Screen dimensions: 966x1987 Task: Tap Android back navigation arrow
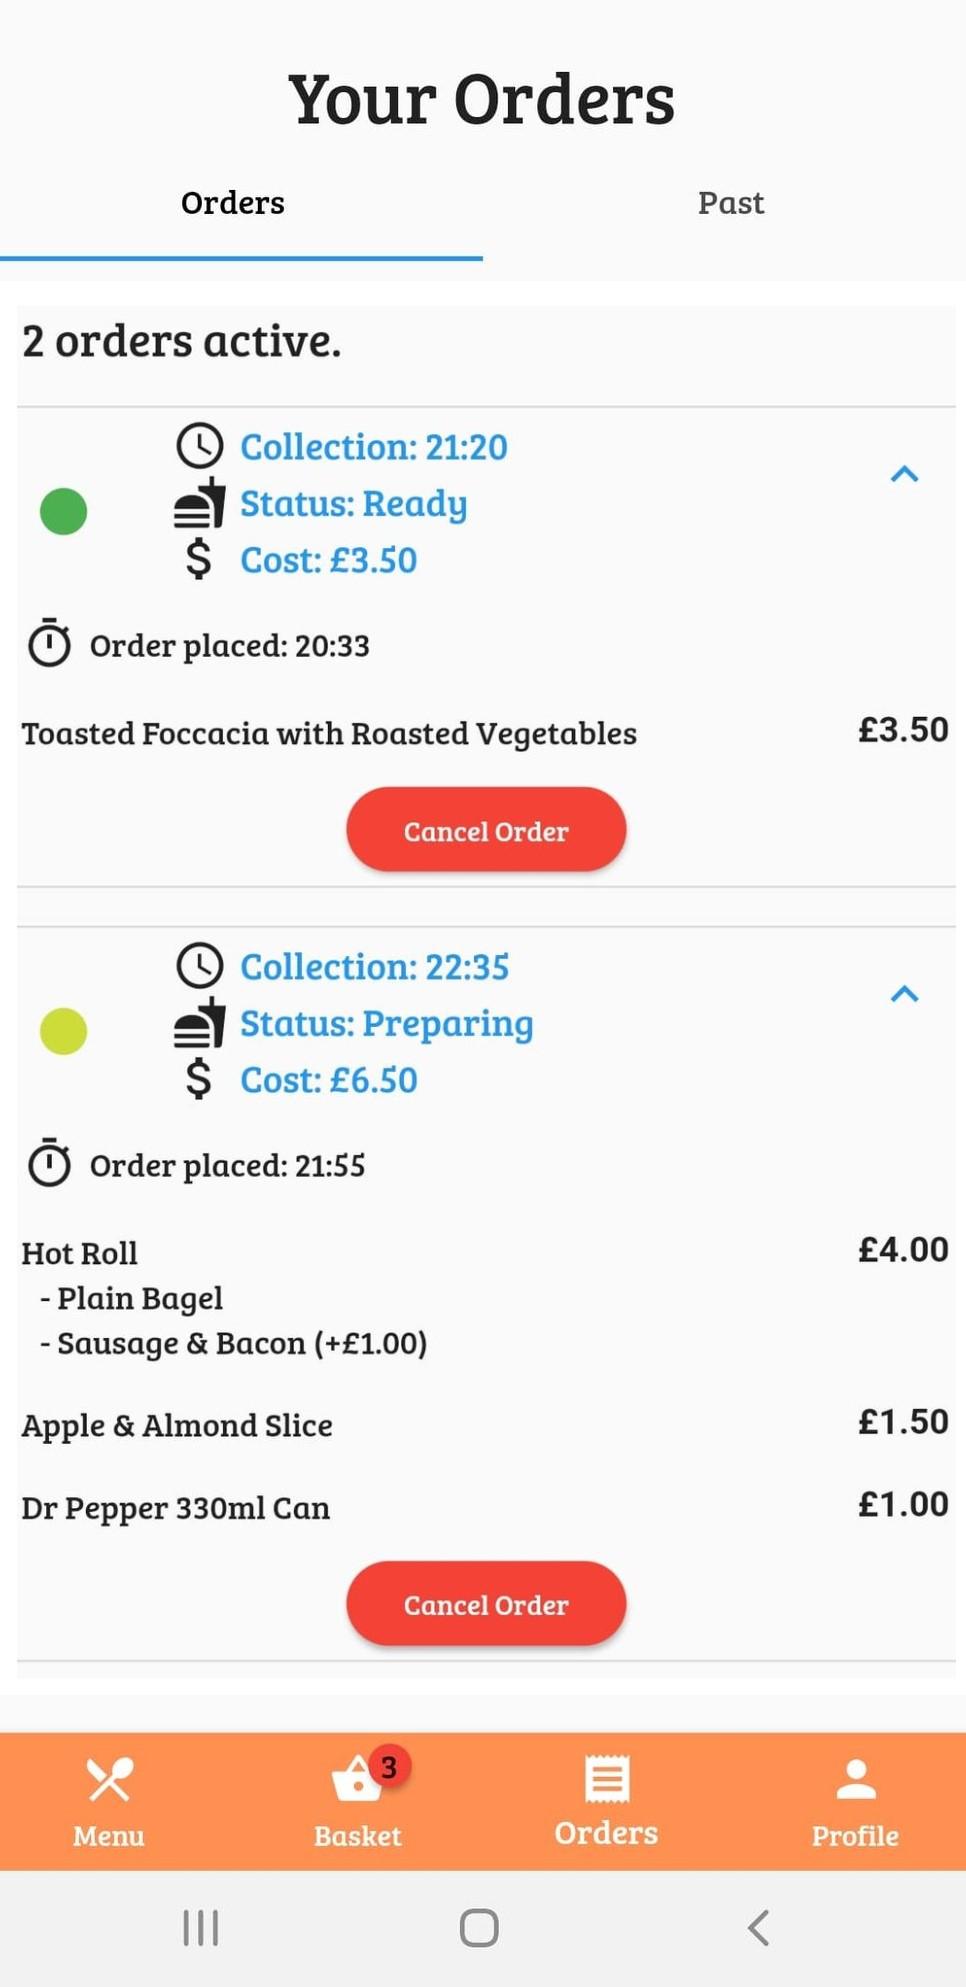(x=759, y=1927)
